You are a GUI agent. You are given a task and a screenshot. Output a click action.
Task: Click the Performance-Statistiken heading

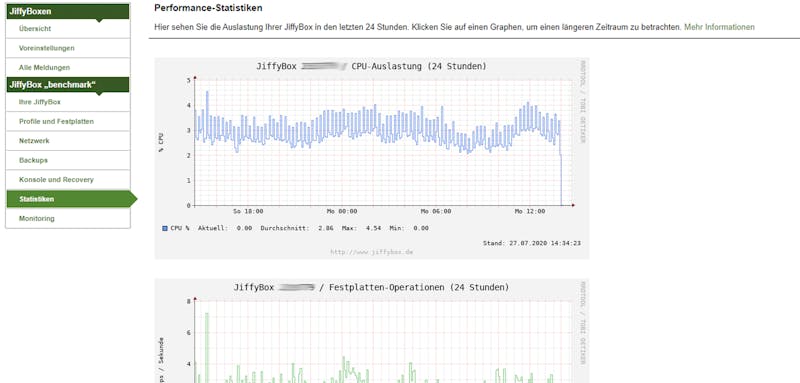208,8
